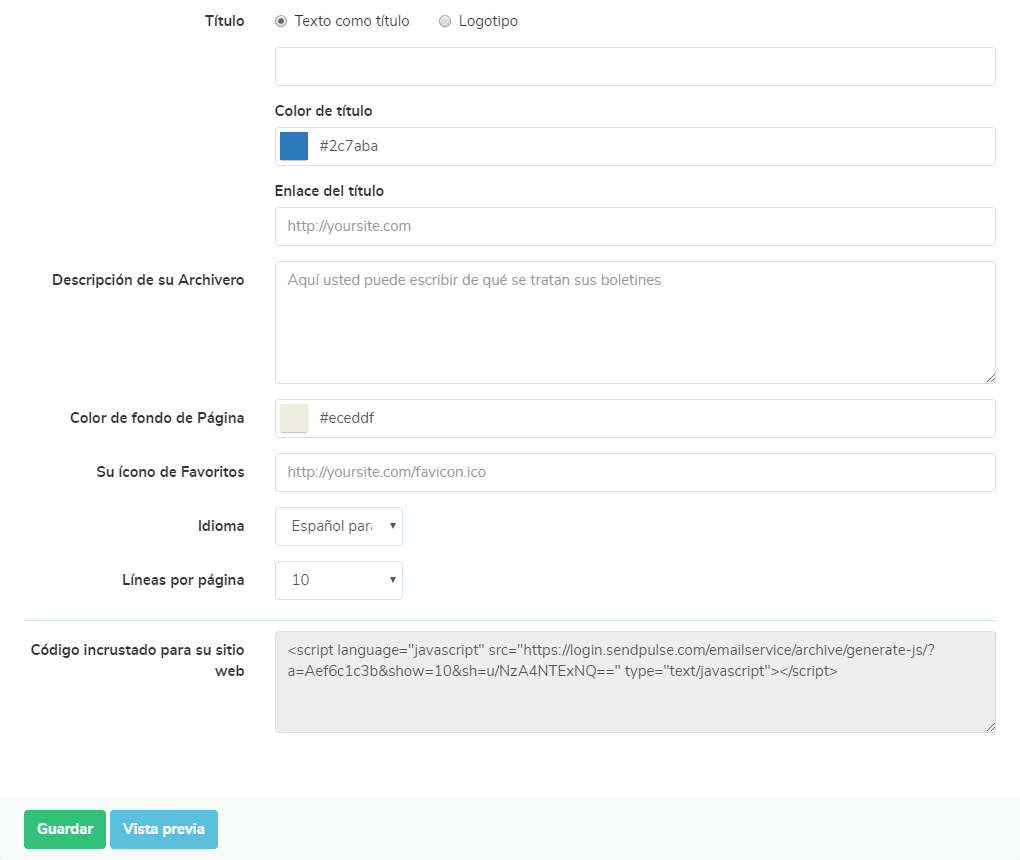Open the 'Líneas por página' dropdown
This screenshot has height=860, width=1020.
pyautogui.click(x=339, y=580)
